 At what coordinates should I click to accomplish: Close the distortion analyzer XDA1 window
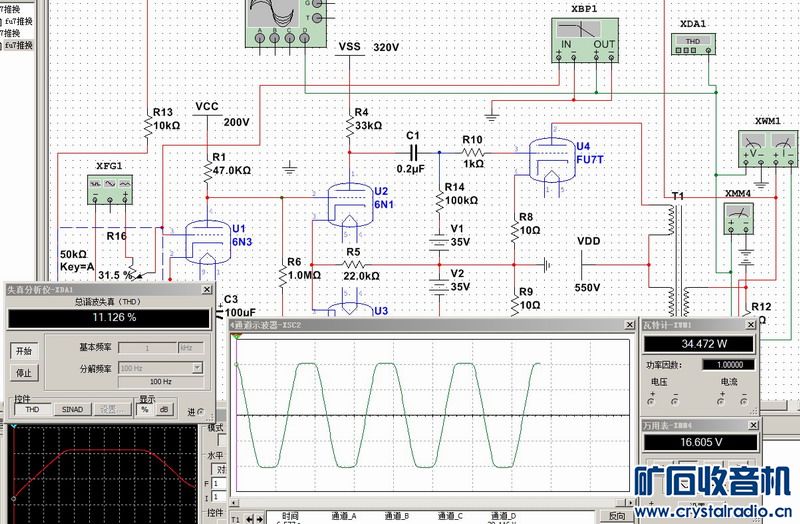tap(207, 289)
